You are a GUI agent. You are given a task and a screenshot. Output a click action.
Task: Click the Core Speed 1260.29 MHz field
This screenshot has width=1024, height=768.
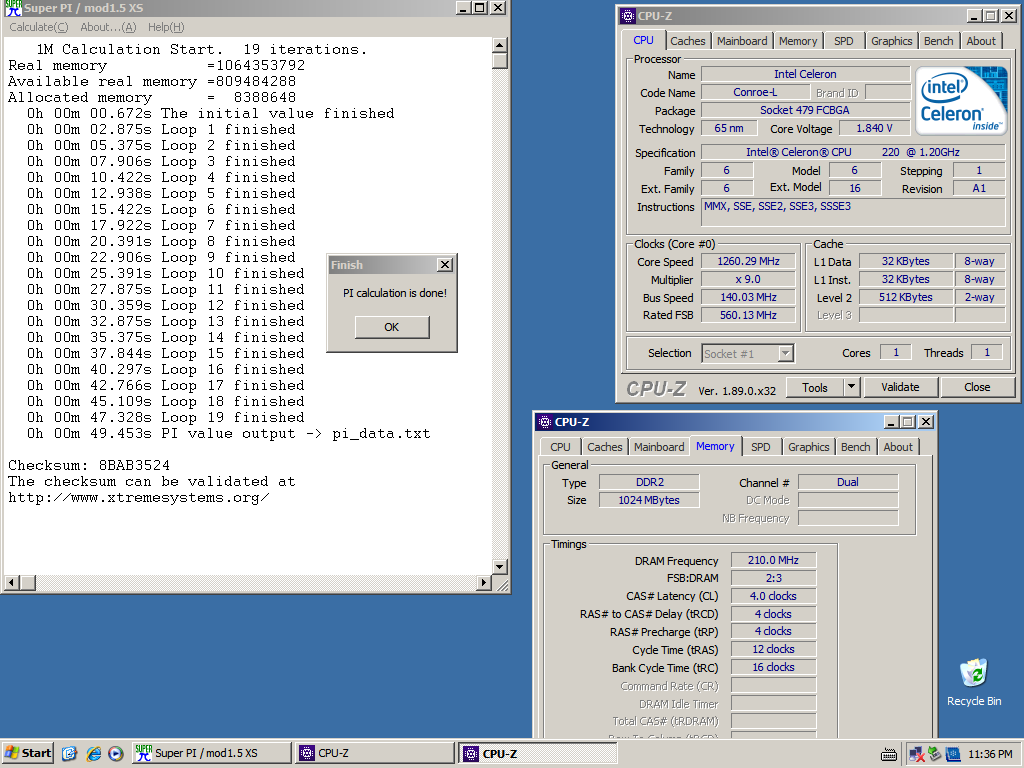click(748, 261)
